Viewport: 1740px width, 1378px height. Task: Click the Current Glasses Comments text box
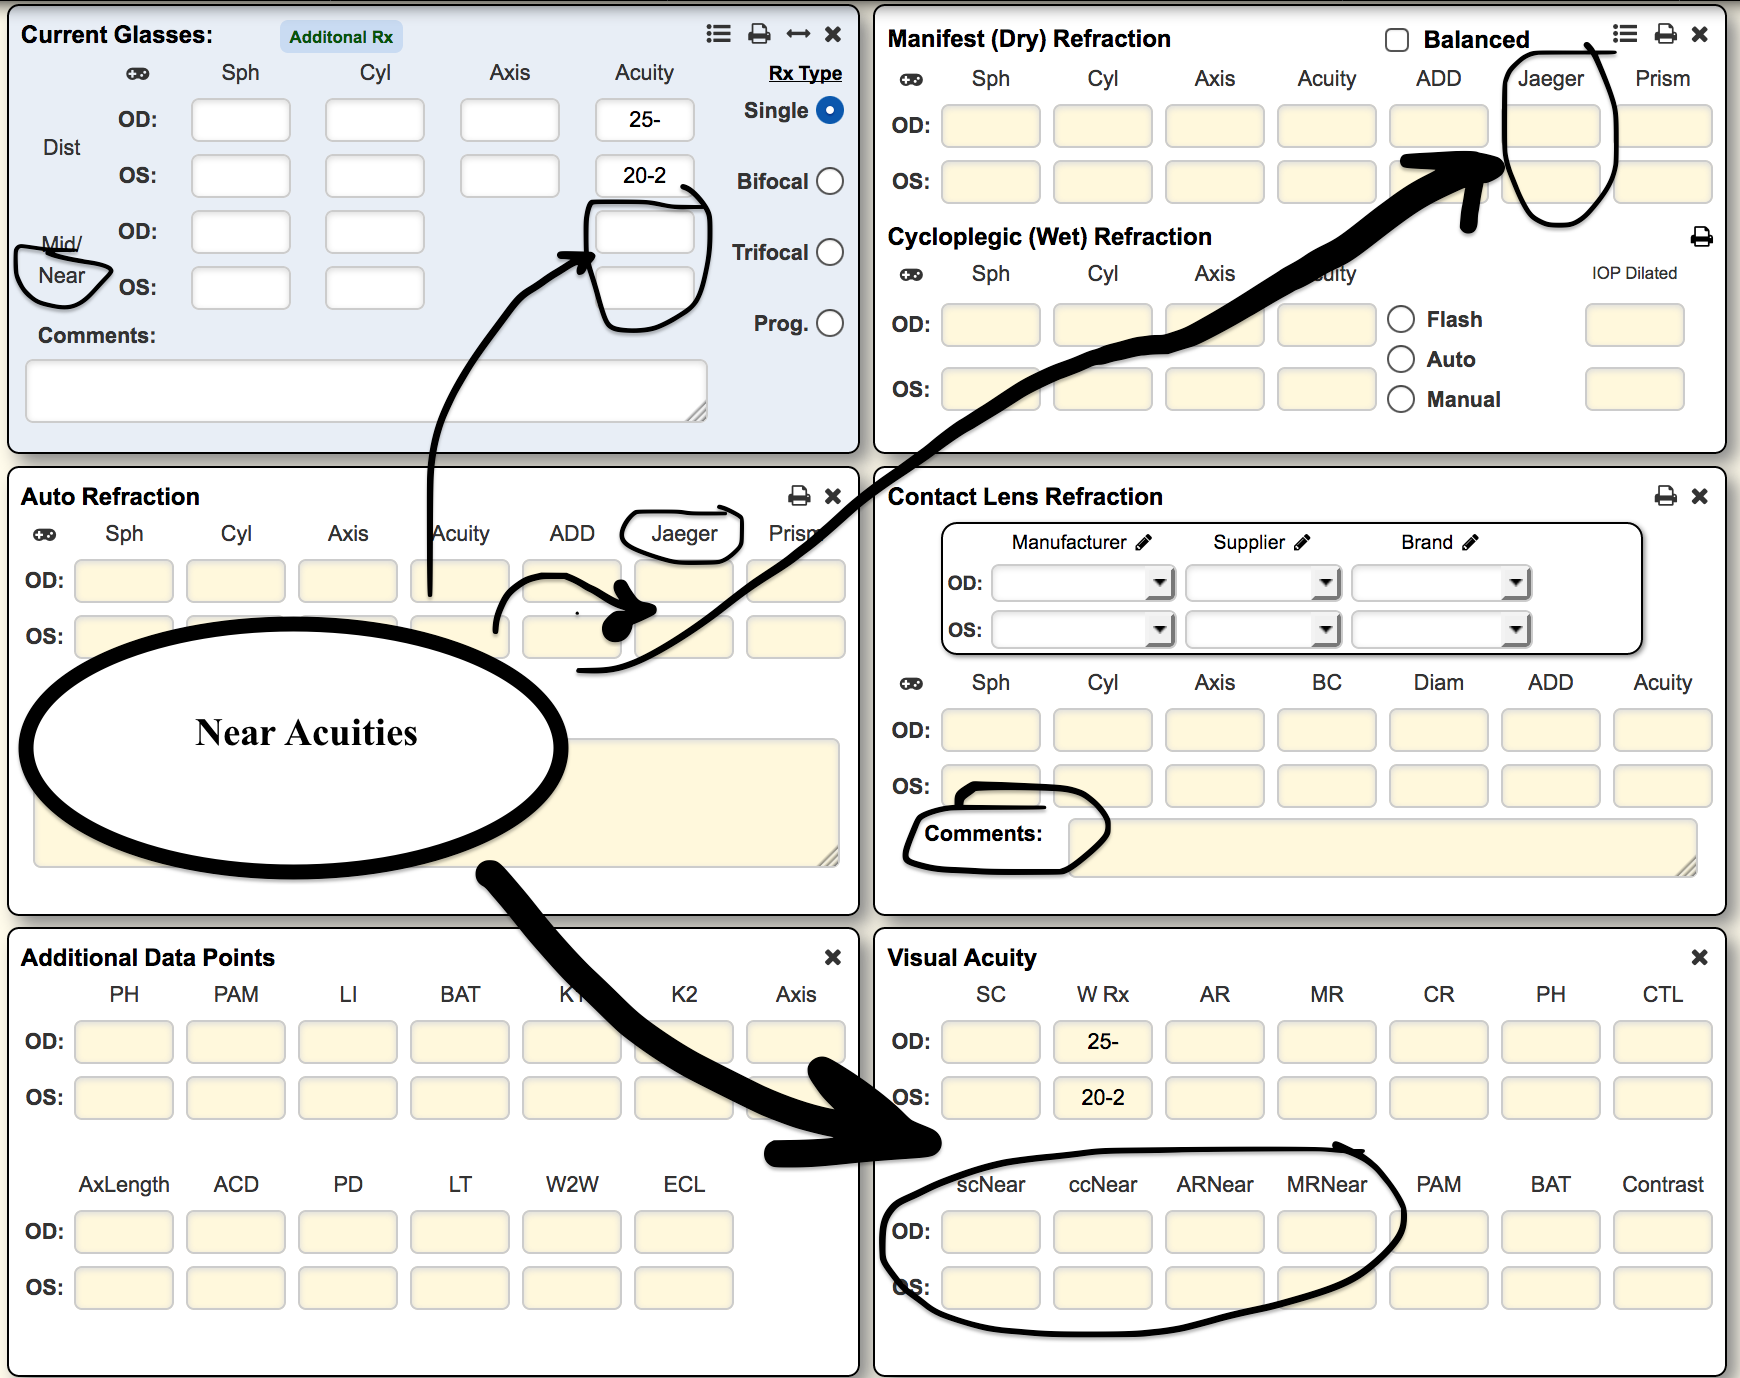366,390
